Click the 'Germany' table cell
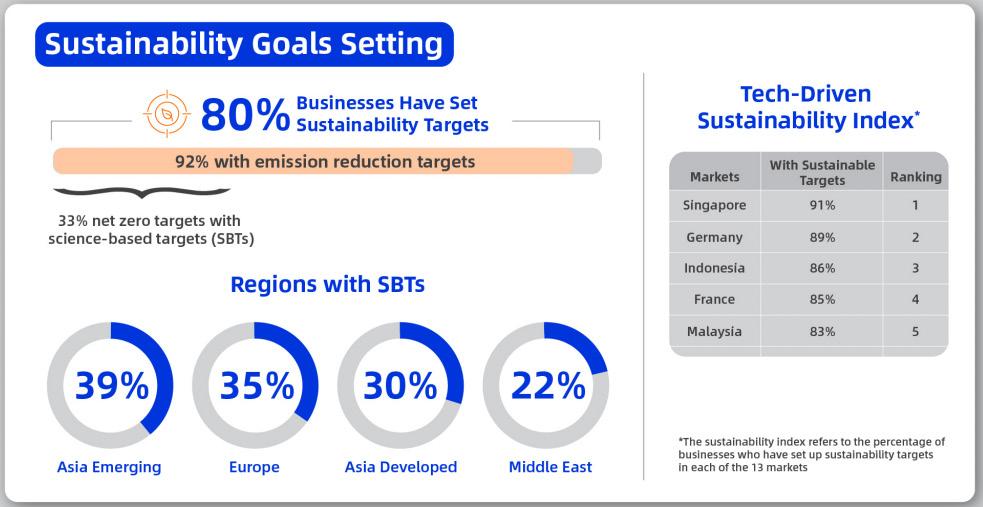 (x=715, y=237)
